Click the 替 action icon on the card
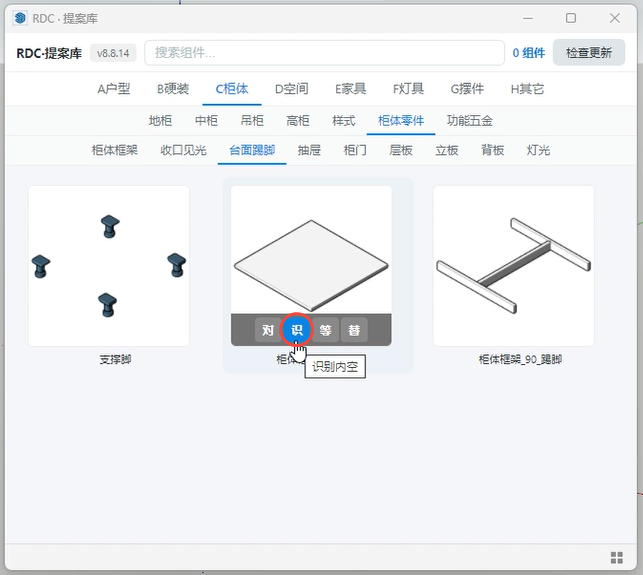643x575 pixels. click(354, 330)
